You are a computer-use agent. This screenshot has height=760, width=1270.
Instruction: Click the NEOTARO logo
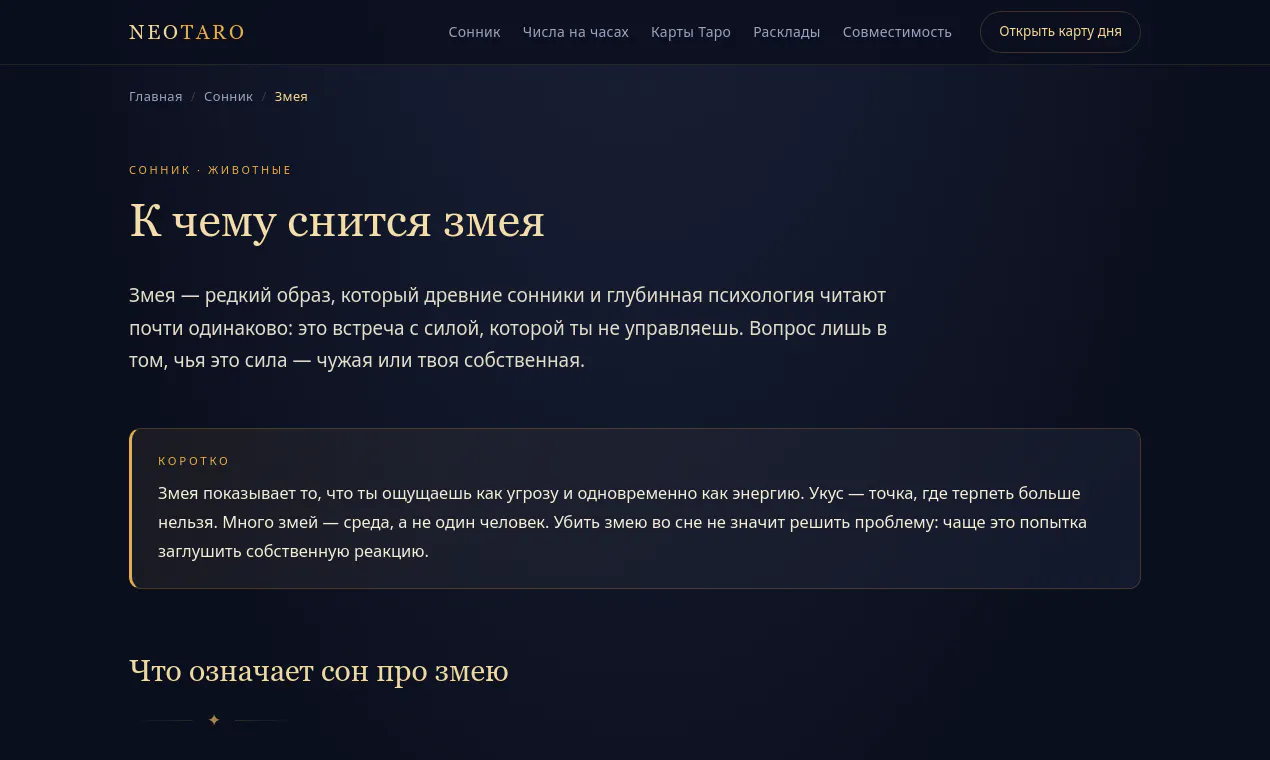click(187, 32)
